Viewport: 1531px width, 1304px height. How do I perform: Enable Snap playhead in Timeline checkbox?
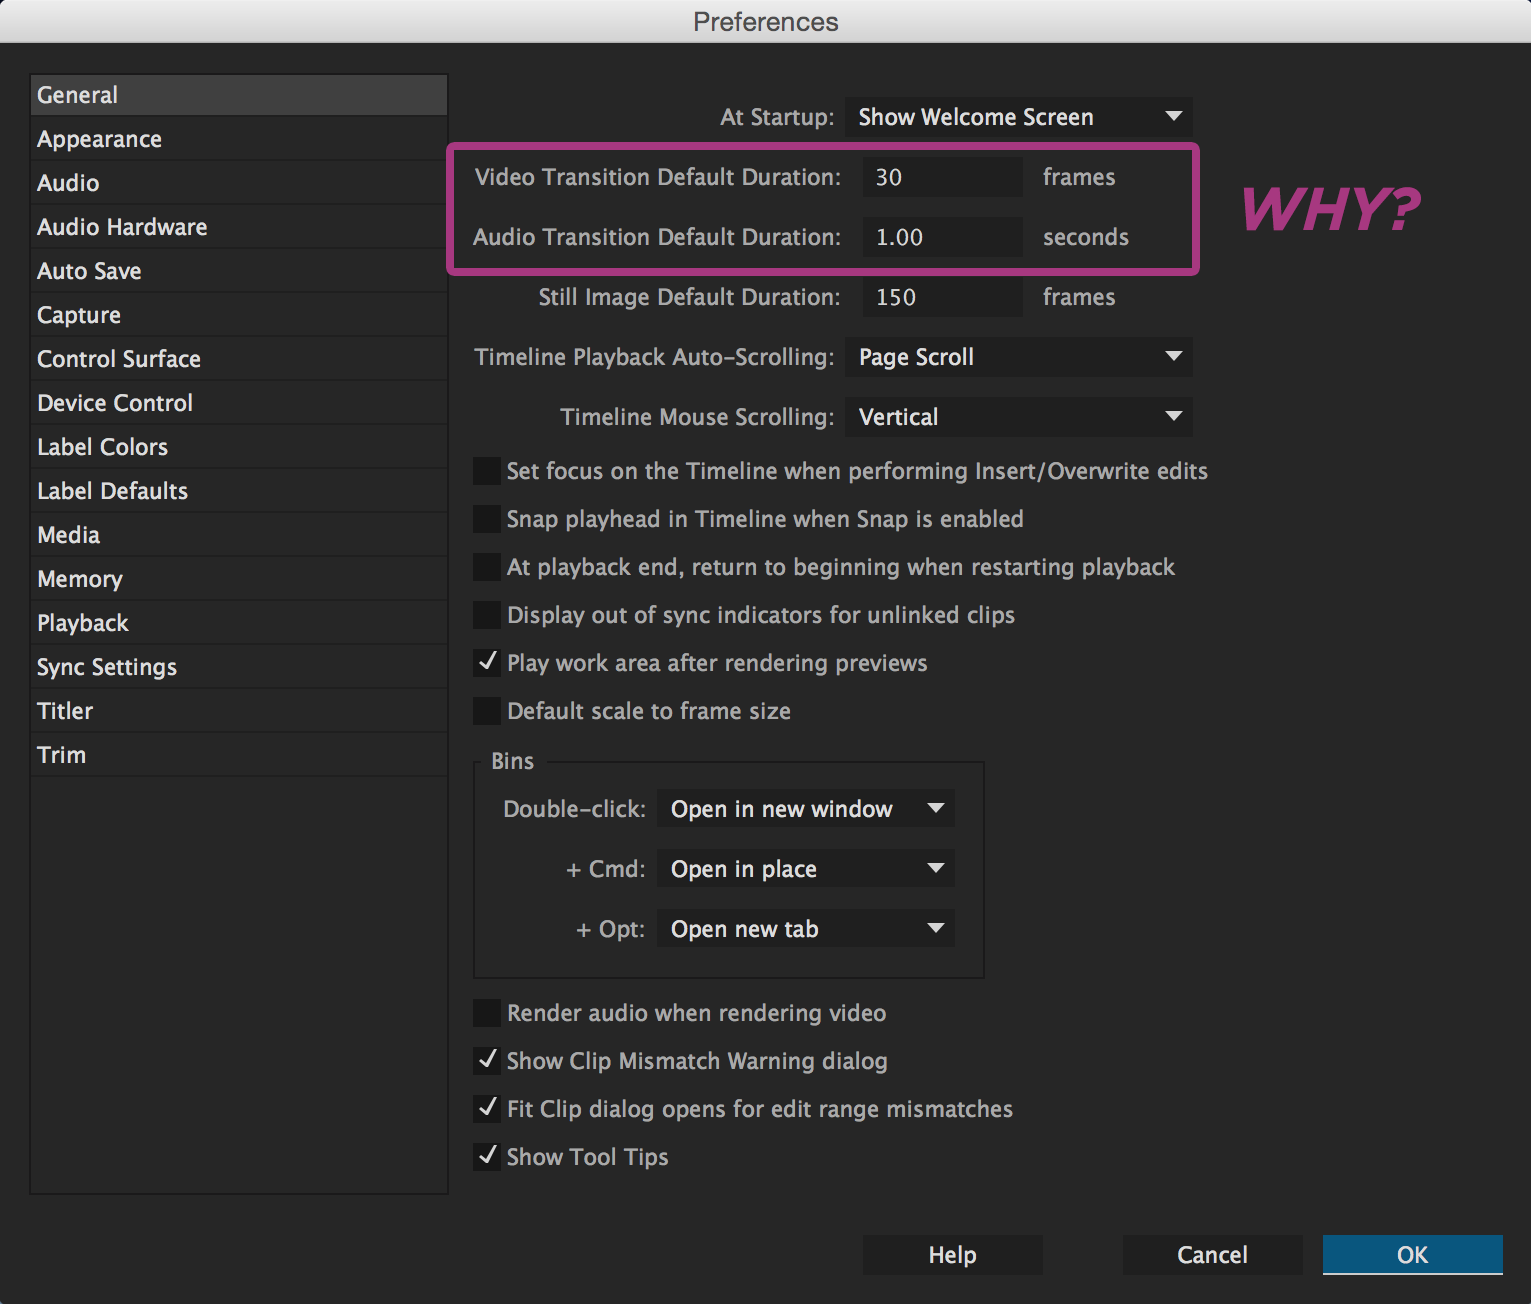pyautogui.click(x=487, y=519)
